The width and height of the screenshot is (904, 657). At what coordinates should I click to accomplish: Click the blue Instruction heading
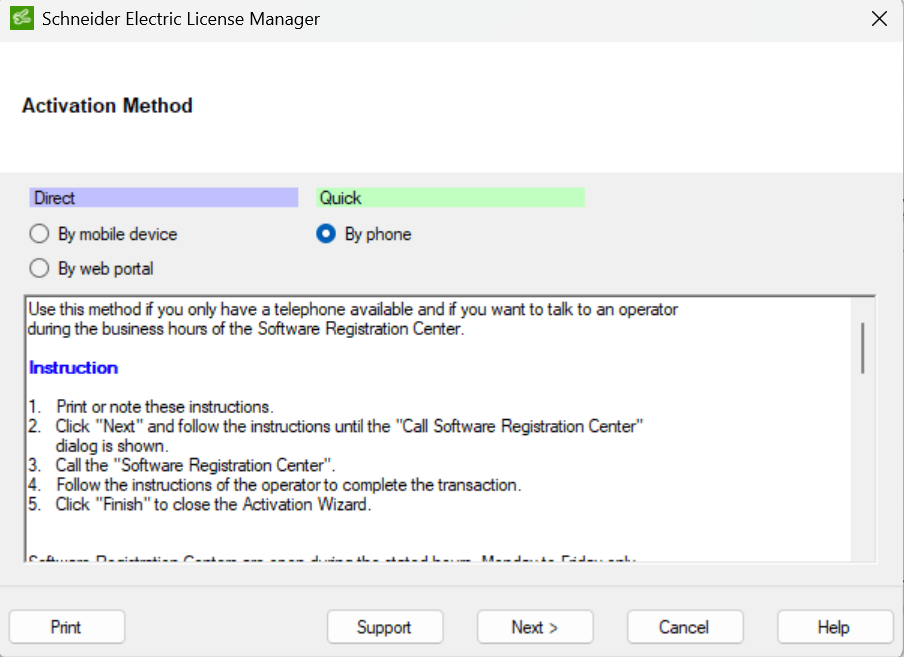click(x=73, y=368)
